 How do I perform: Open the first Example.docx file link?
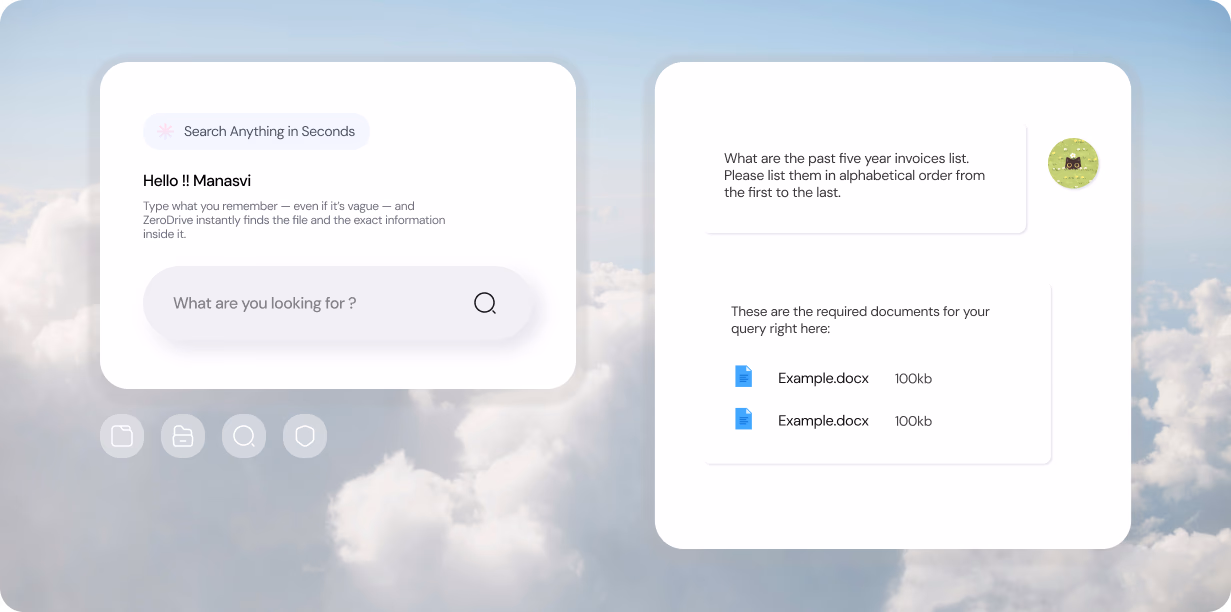[x=823, y=378]
